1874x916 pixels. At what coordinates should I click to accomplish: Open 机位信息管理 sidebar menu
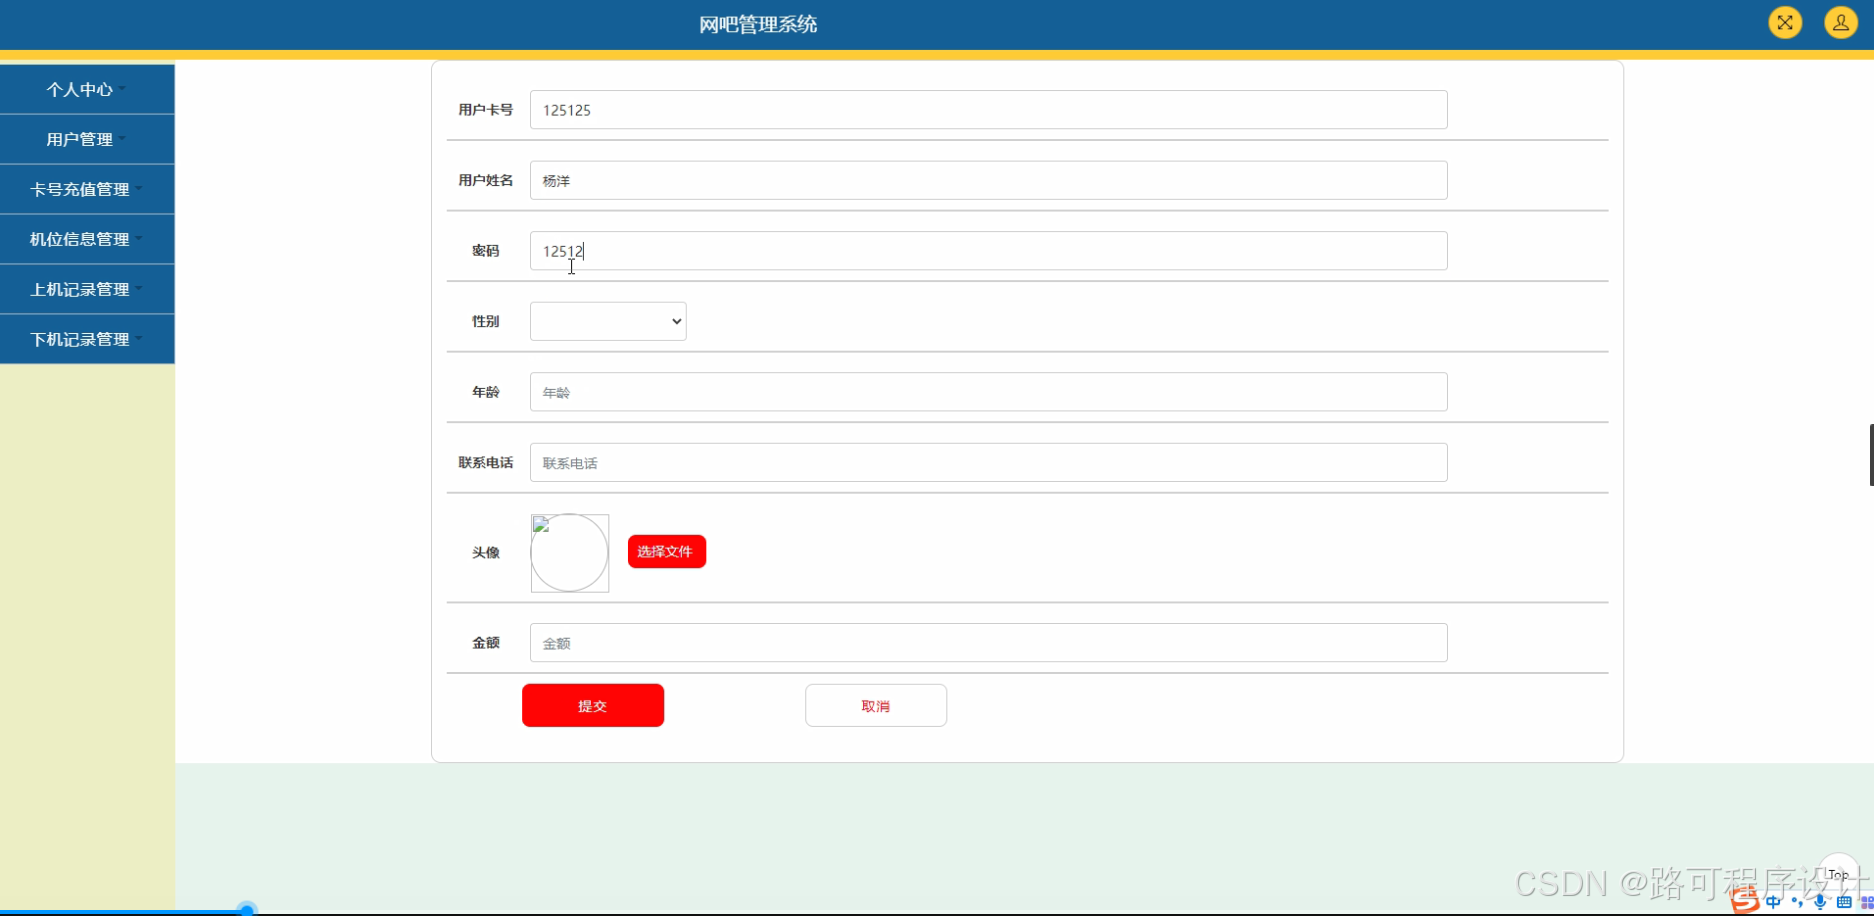point(87,239)
